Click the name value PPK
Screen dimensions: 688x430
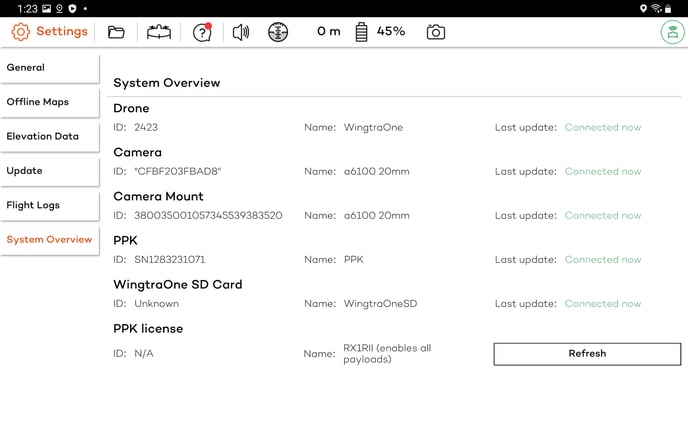[x=354, y=260]
